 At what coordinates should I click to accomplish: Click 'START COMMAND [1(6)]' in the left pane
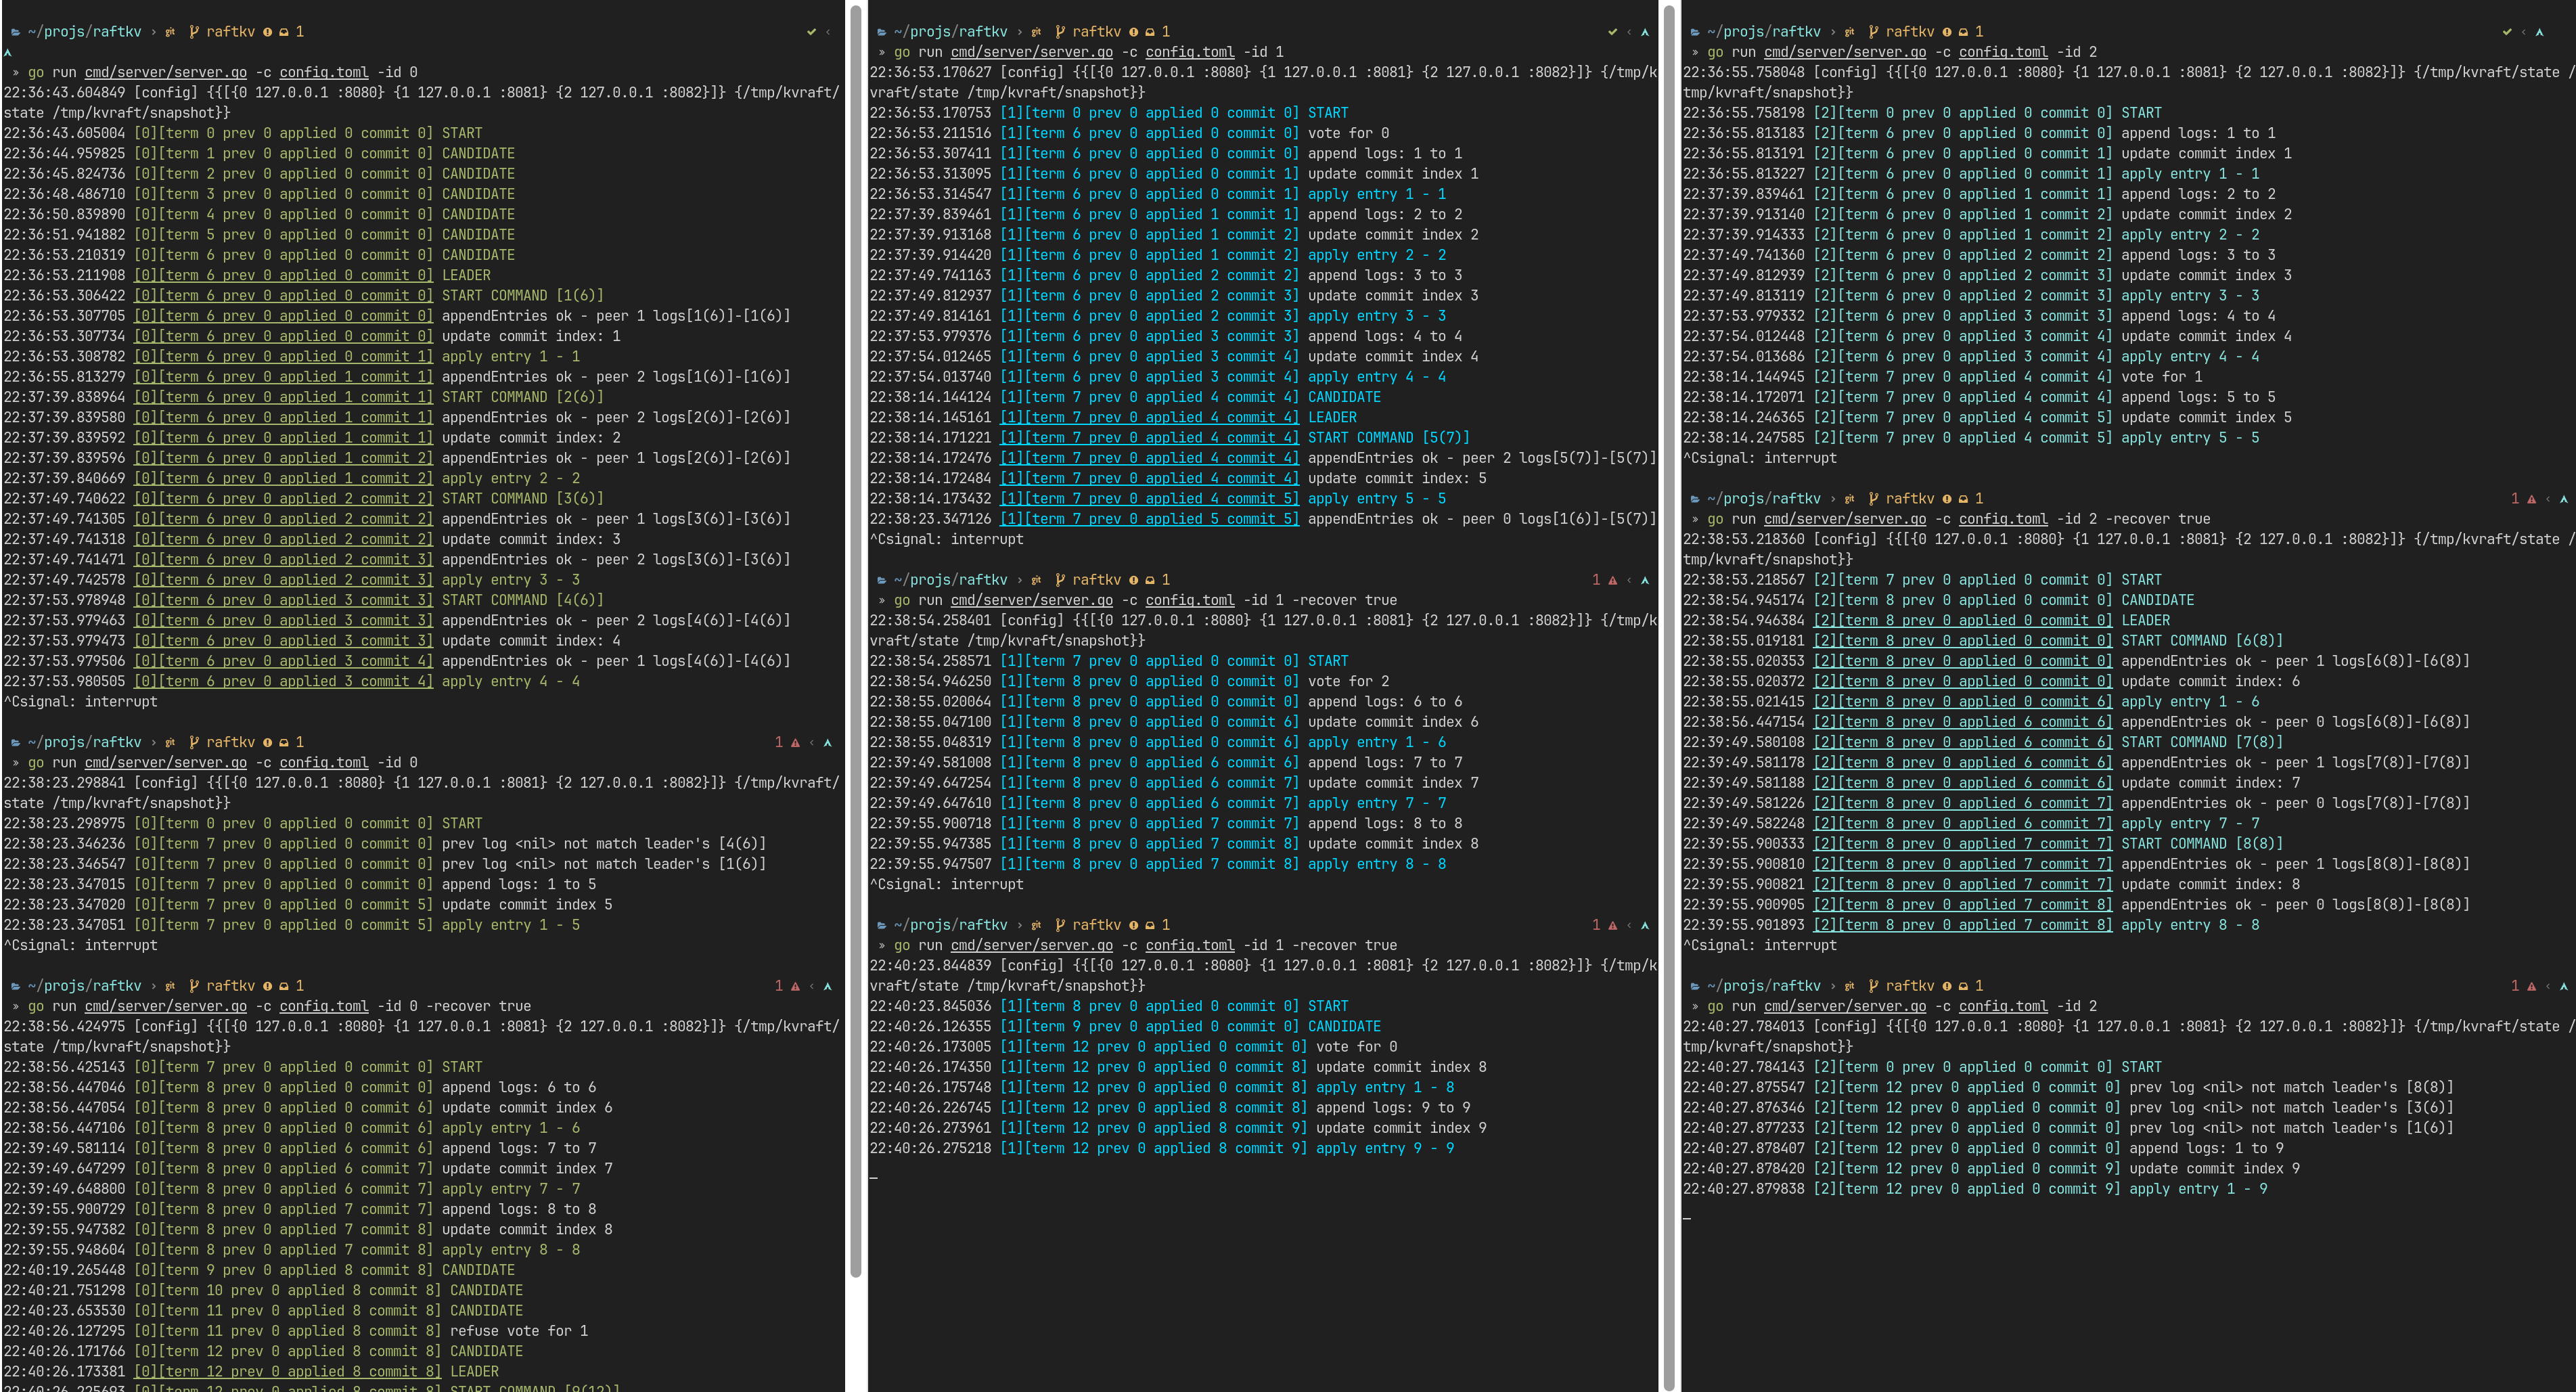tap(523, 296)
